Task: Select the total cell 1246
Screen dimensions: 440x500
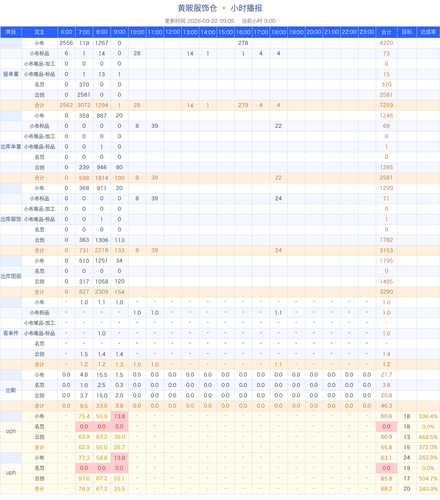Action: coord(386,116)
